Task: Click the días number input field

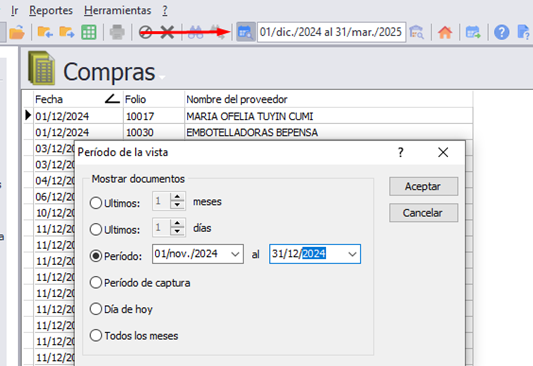Action: click(161, 227)
